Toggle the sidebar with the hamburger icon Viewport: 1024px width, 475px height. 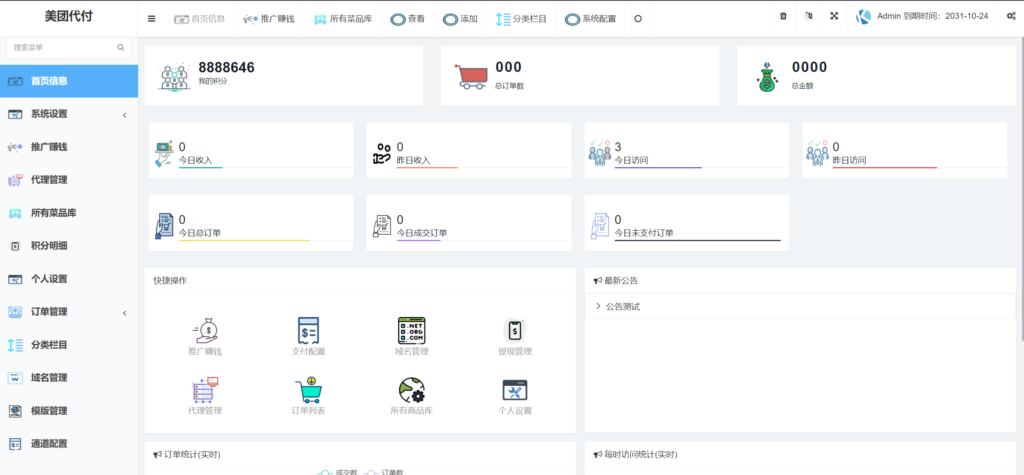click(x=151, y=18)
